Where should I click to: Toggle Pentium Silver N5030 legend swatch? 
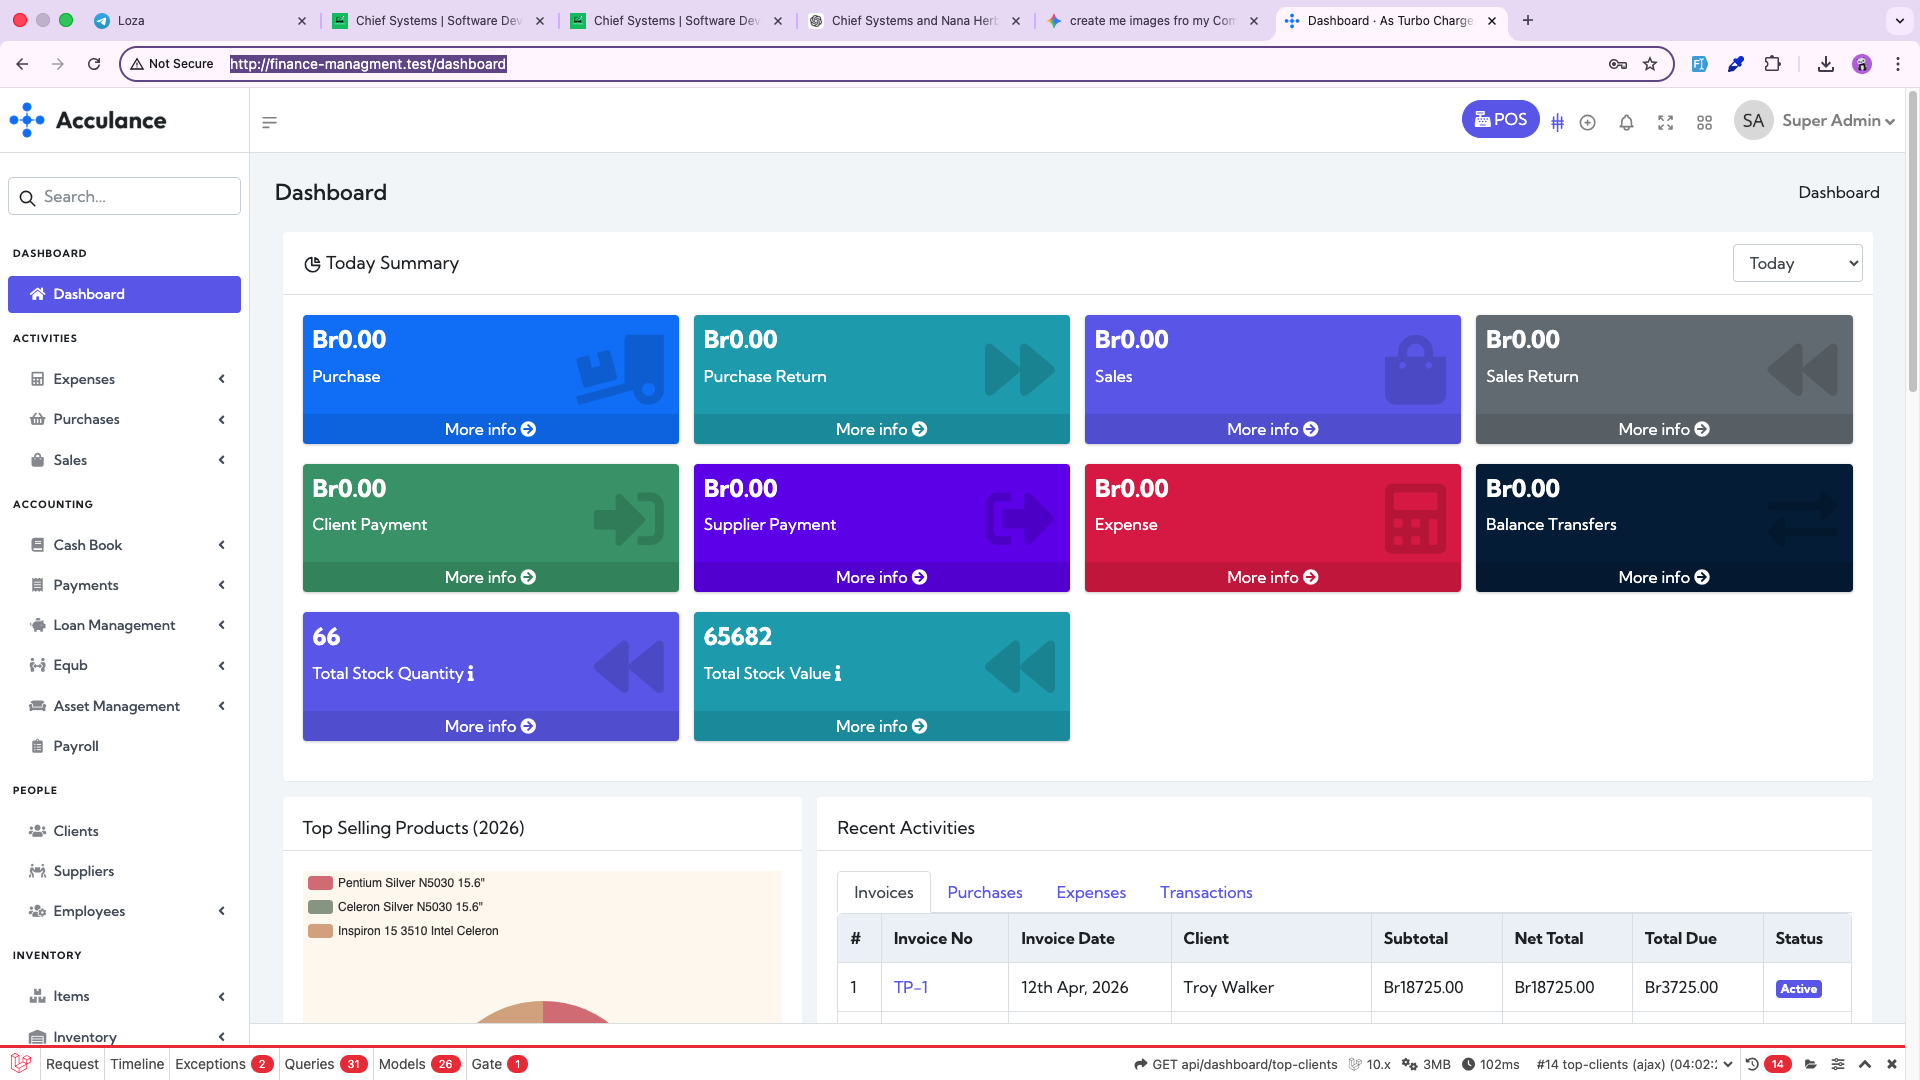pyautogui.click(x=320, y=883)
